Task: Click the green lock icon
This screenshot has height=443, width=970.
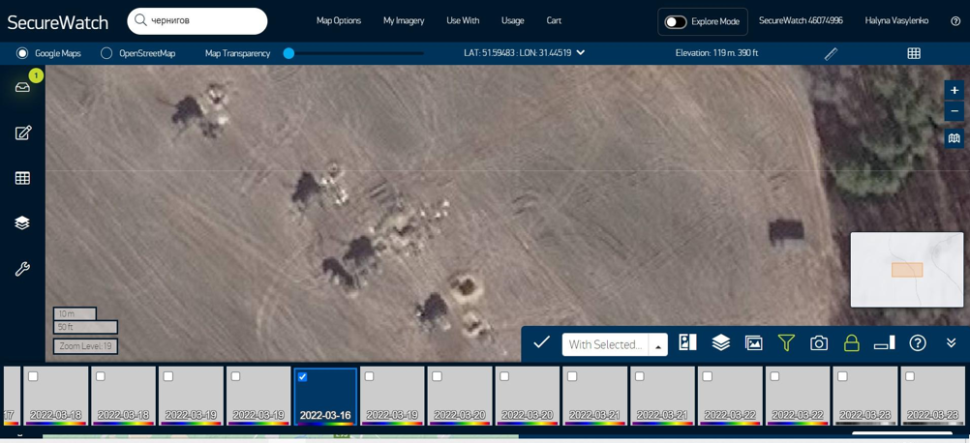Action: coord(851,343)
